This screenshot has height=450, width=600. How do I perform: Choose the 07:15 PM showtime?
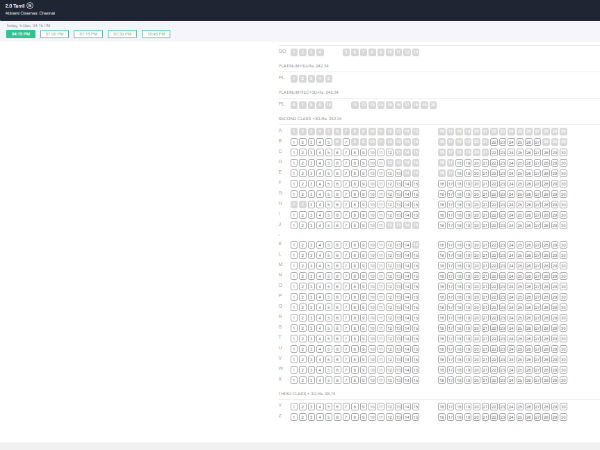pos(88,34)
